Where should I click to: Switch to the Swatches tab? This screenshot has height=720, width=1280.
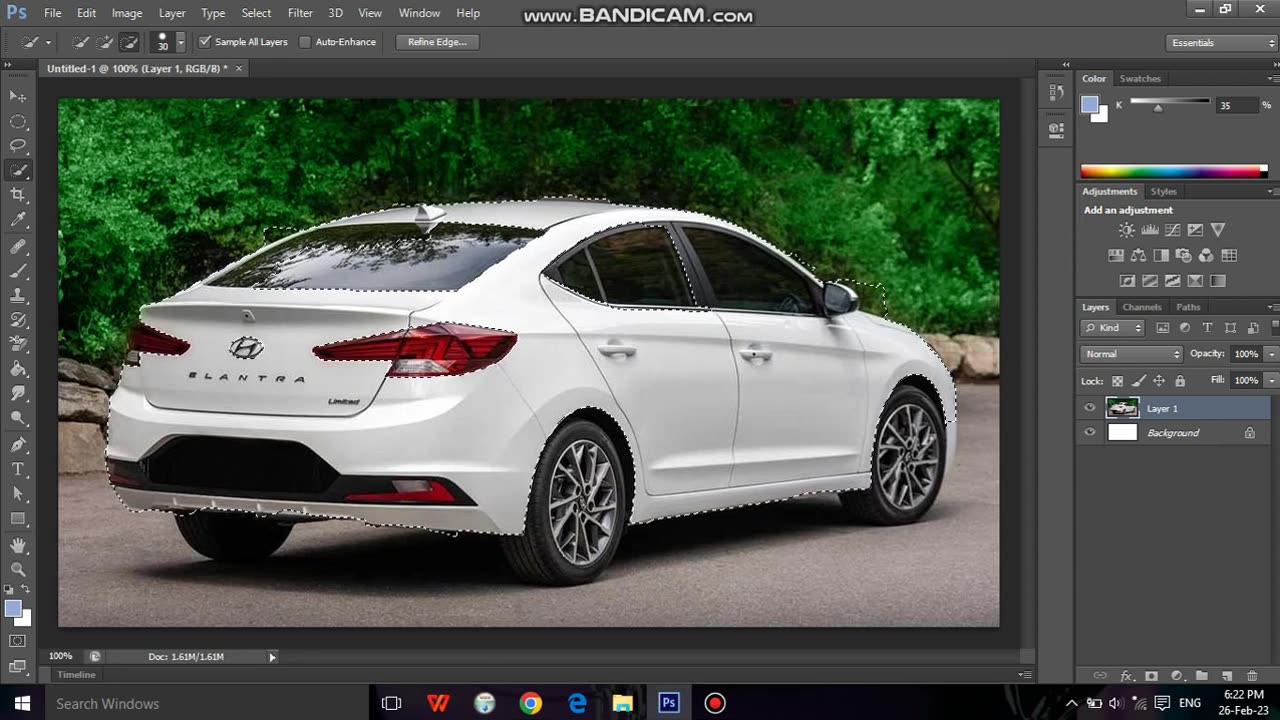(x=1140, y=79)
